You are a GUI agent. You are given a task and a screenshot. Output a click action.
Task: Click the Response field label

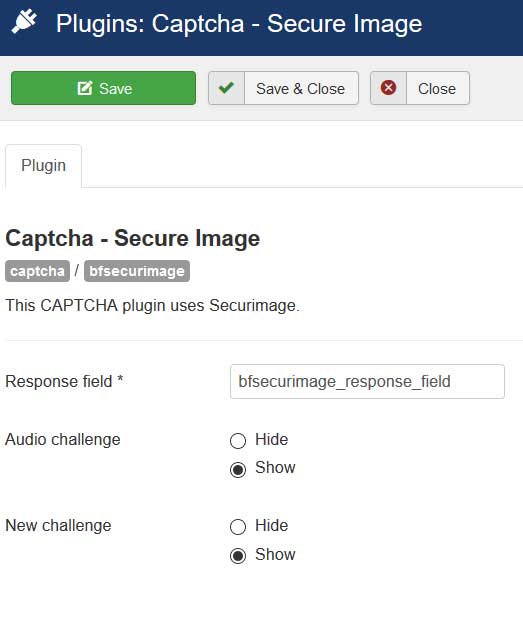(64, 381)
